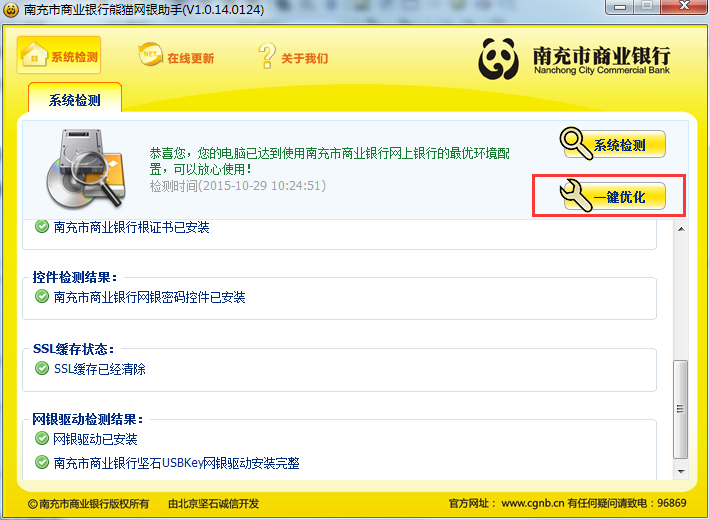Click the SSL缓存状态 section heading
The image size is (710, 520).
pos(73,349)
